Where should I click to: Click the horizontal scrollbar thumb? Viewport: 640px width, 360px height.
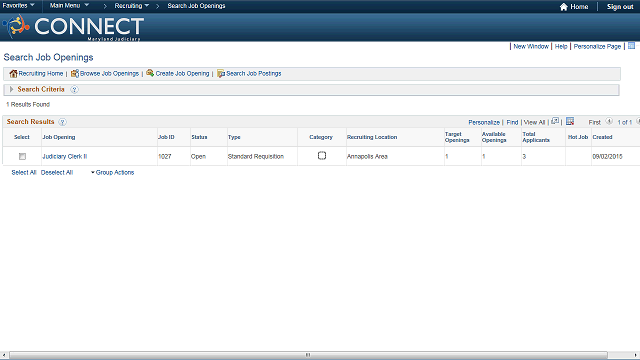(308, 355)
